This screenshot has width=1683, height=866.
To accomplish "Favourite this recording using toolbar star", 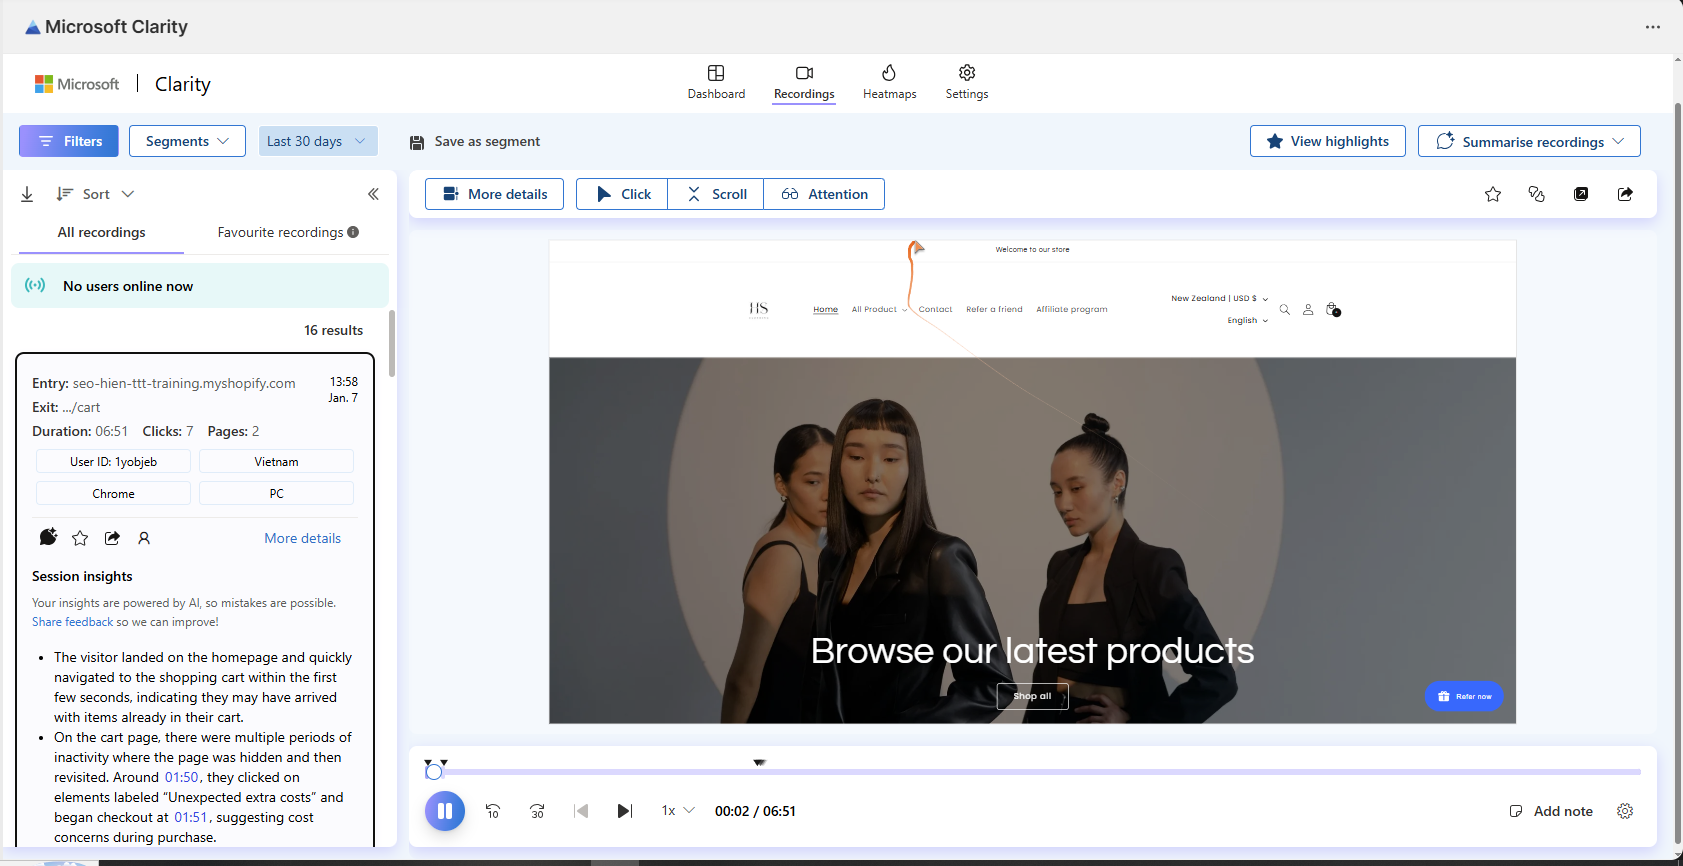I will (x=1493, y=194).
